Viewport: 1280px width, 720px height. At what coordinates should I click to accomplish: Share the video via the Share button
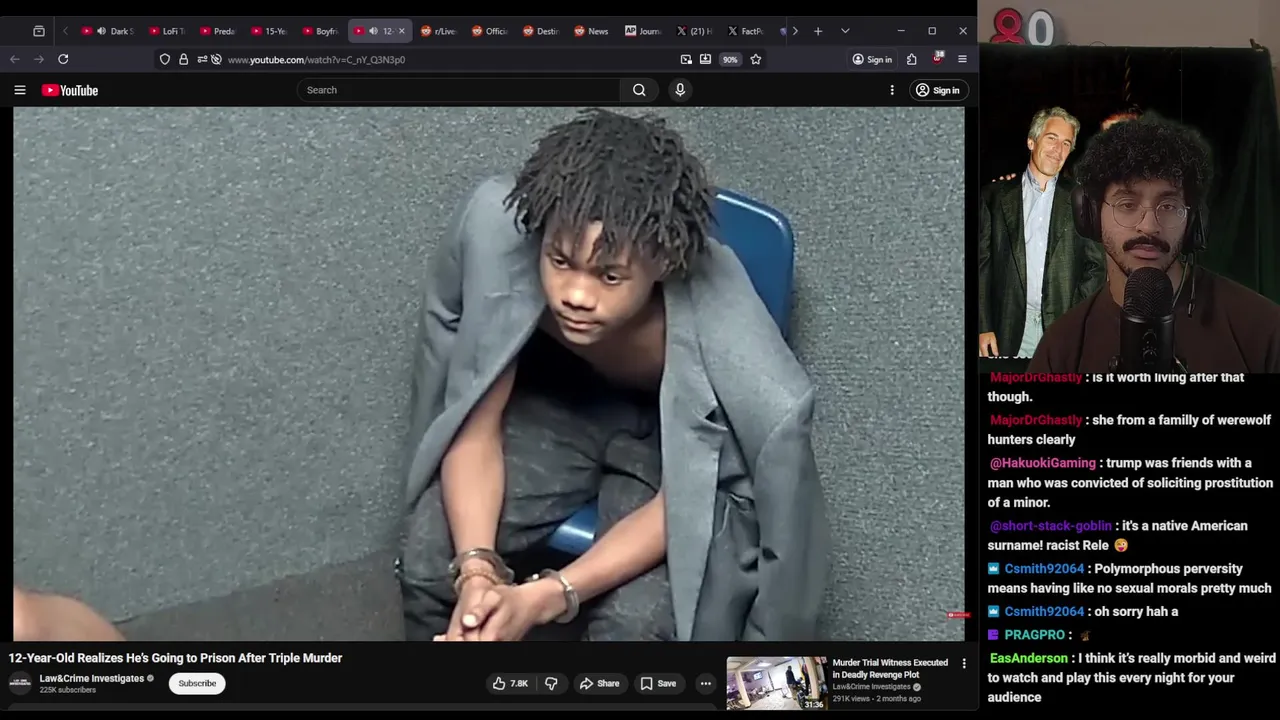600,683
